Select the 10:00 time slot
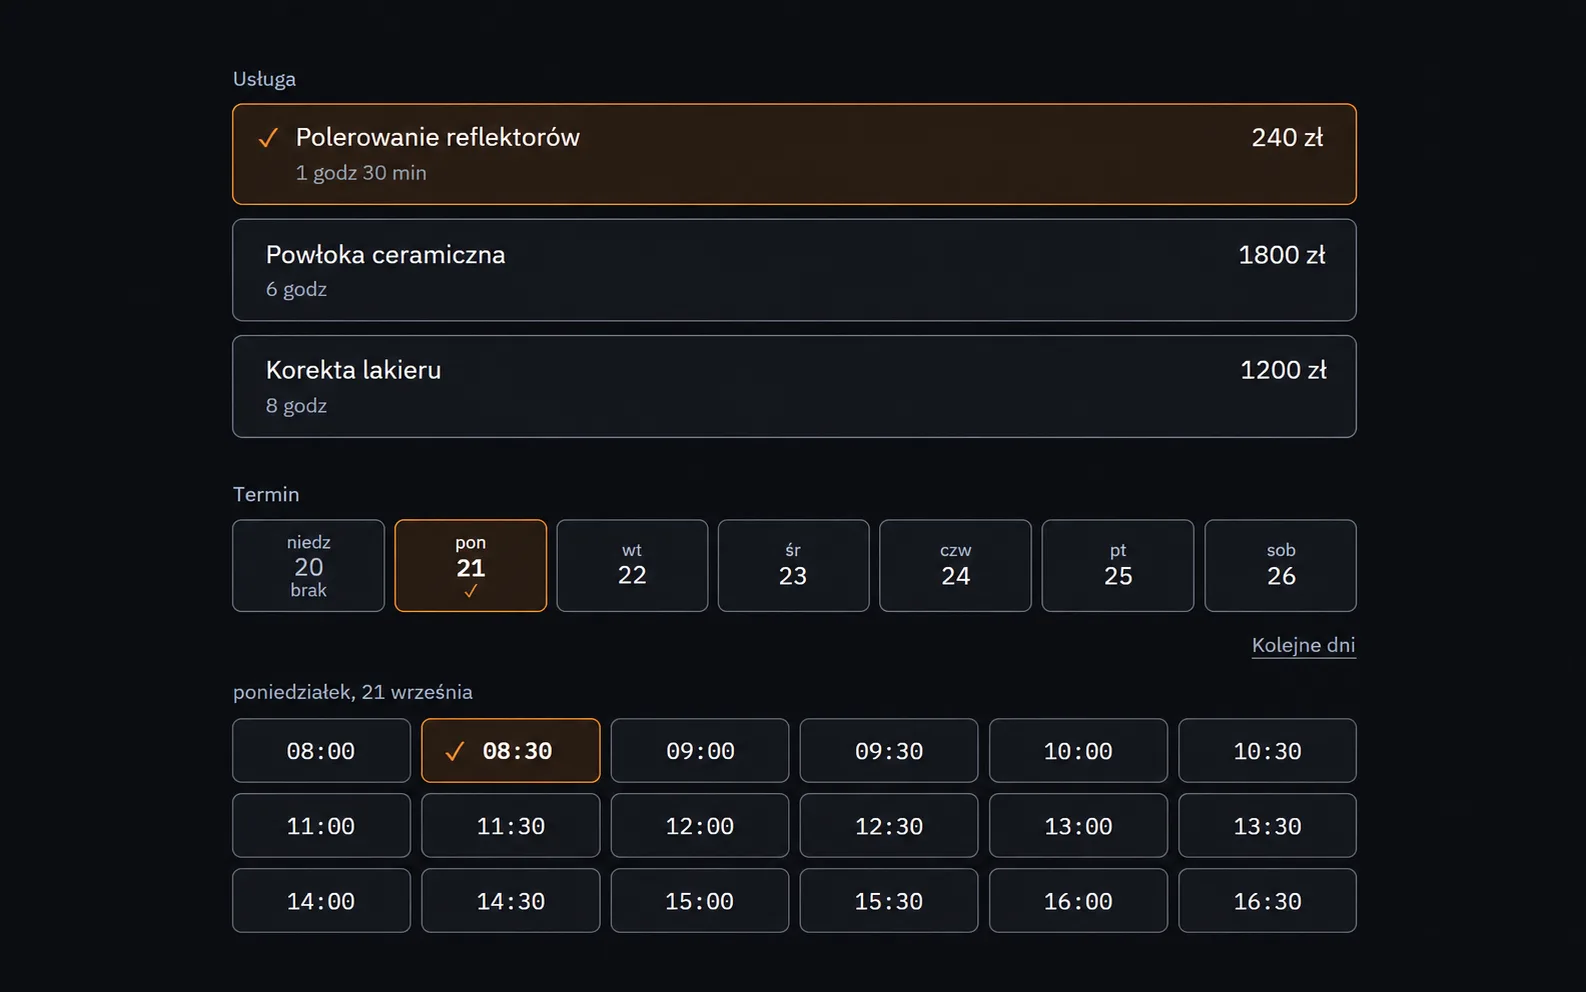Image resolution: width=1586 pixels, height=992 pixels. pyautogui.click(x=1078, y=750)
